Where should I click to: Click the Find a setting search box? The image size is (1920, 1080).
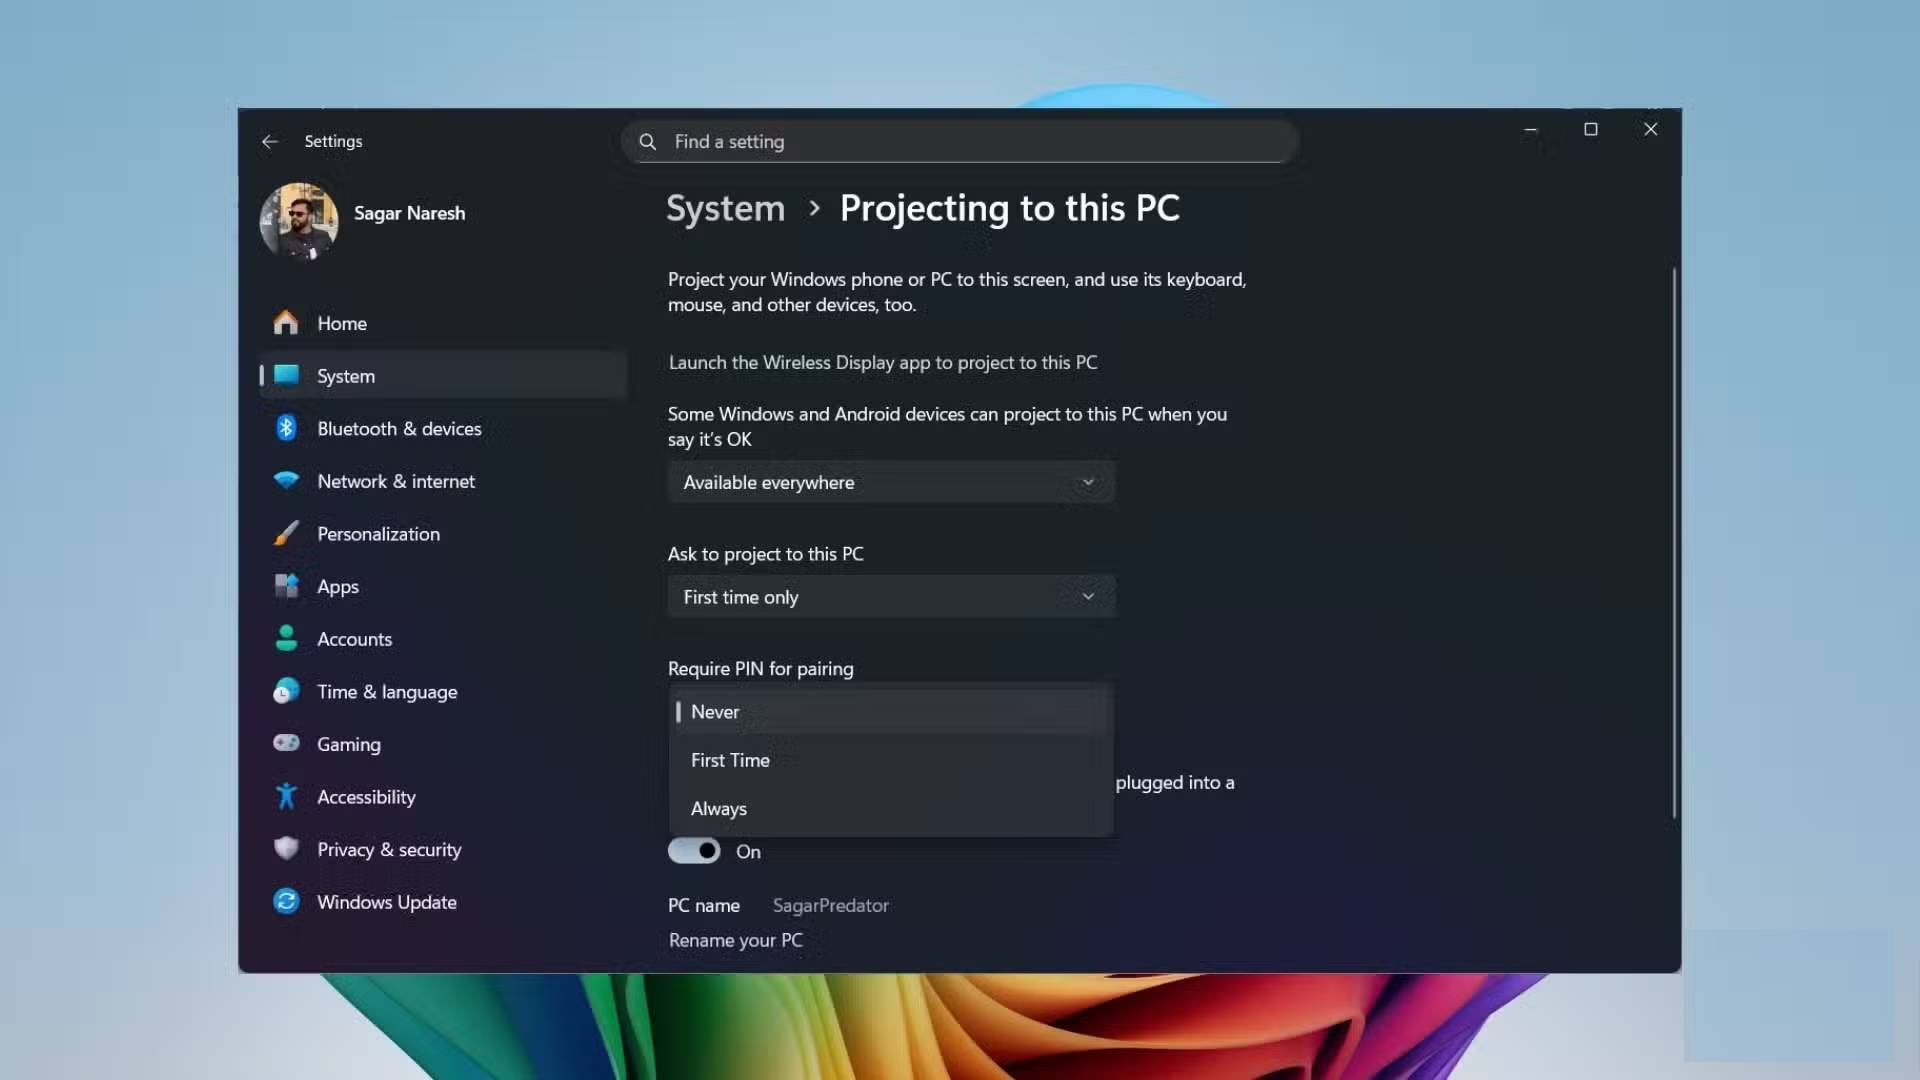[x=960, y=142]
